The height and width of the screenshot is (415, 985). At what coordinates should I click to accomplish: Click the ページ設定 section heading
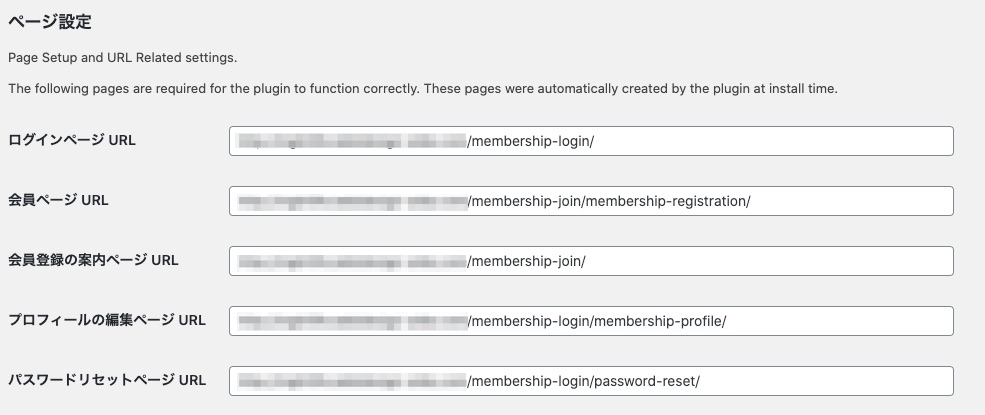click(x=50, y=22)
